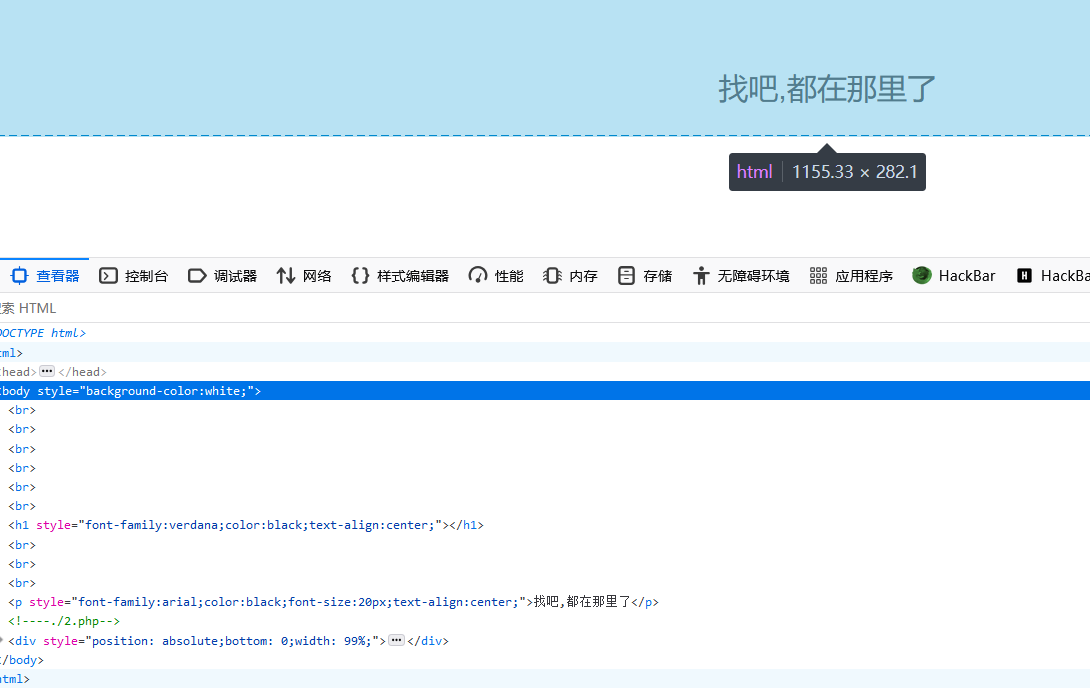Click the up-down arrows network icon
Screen dimensions: 1090x700
pos(286,276)
